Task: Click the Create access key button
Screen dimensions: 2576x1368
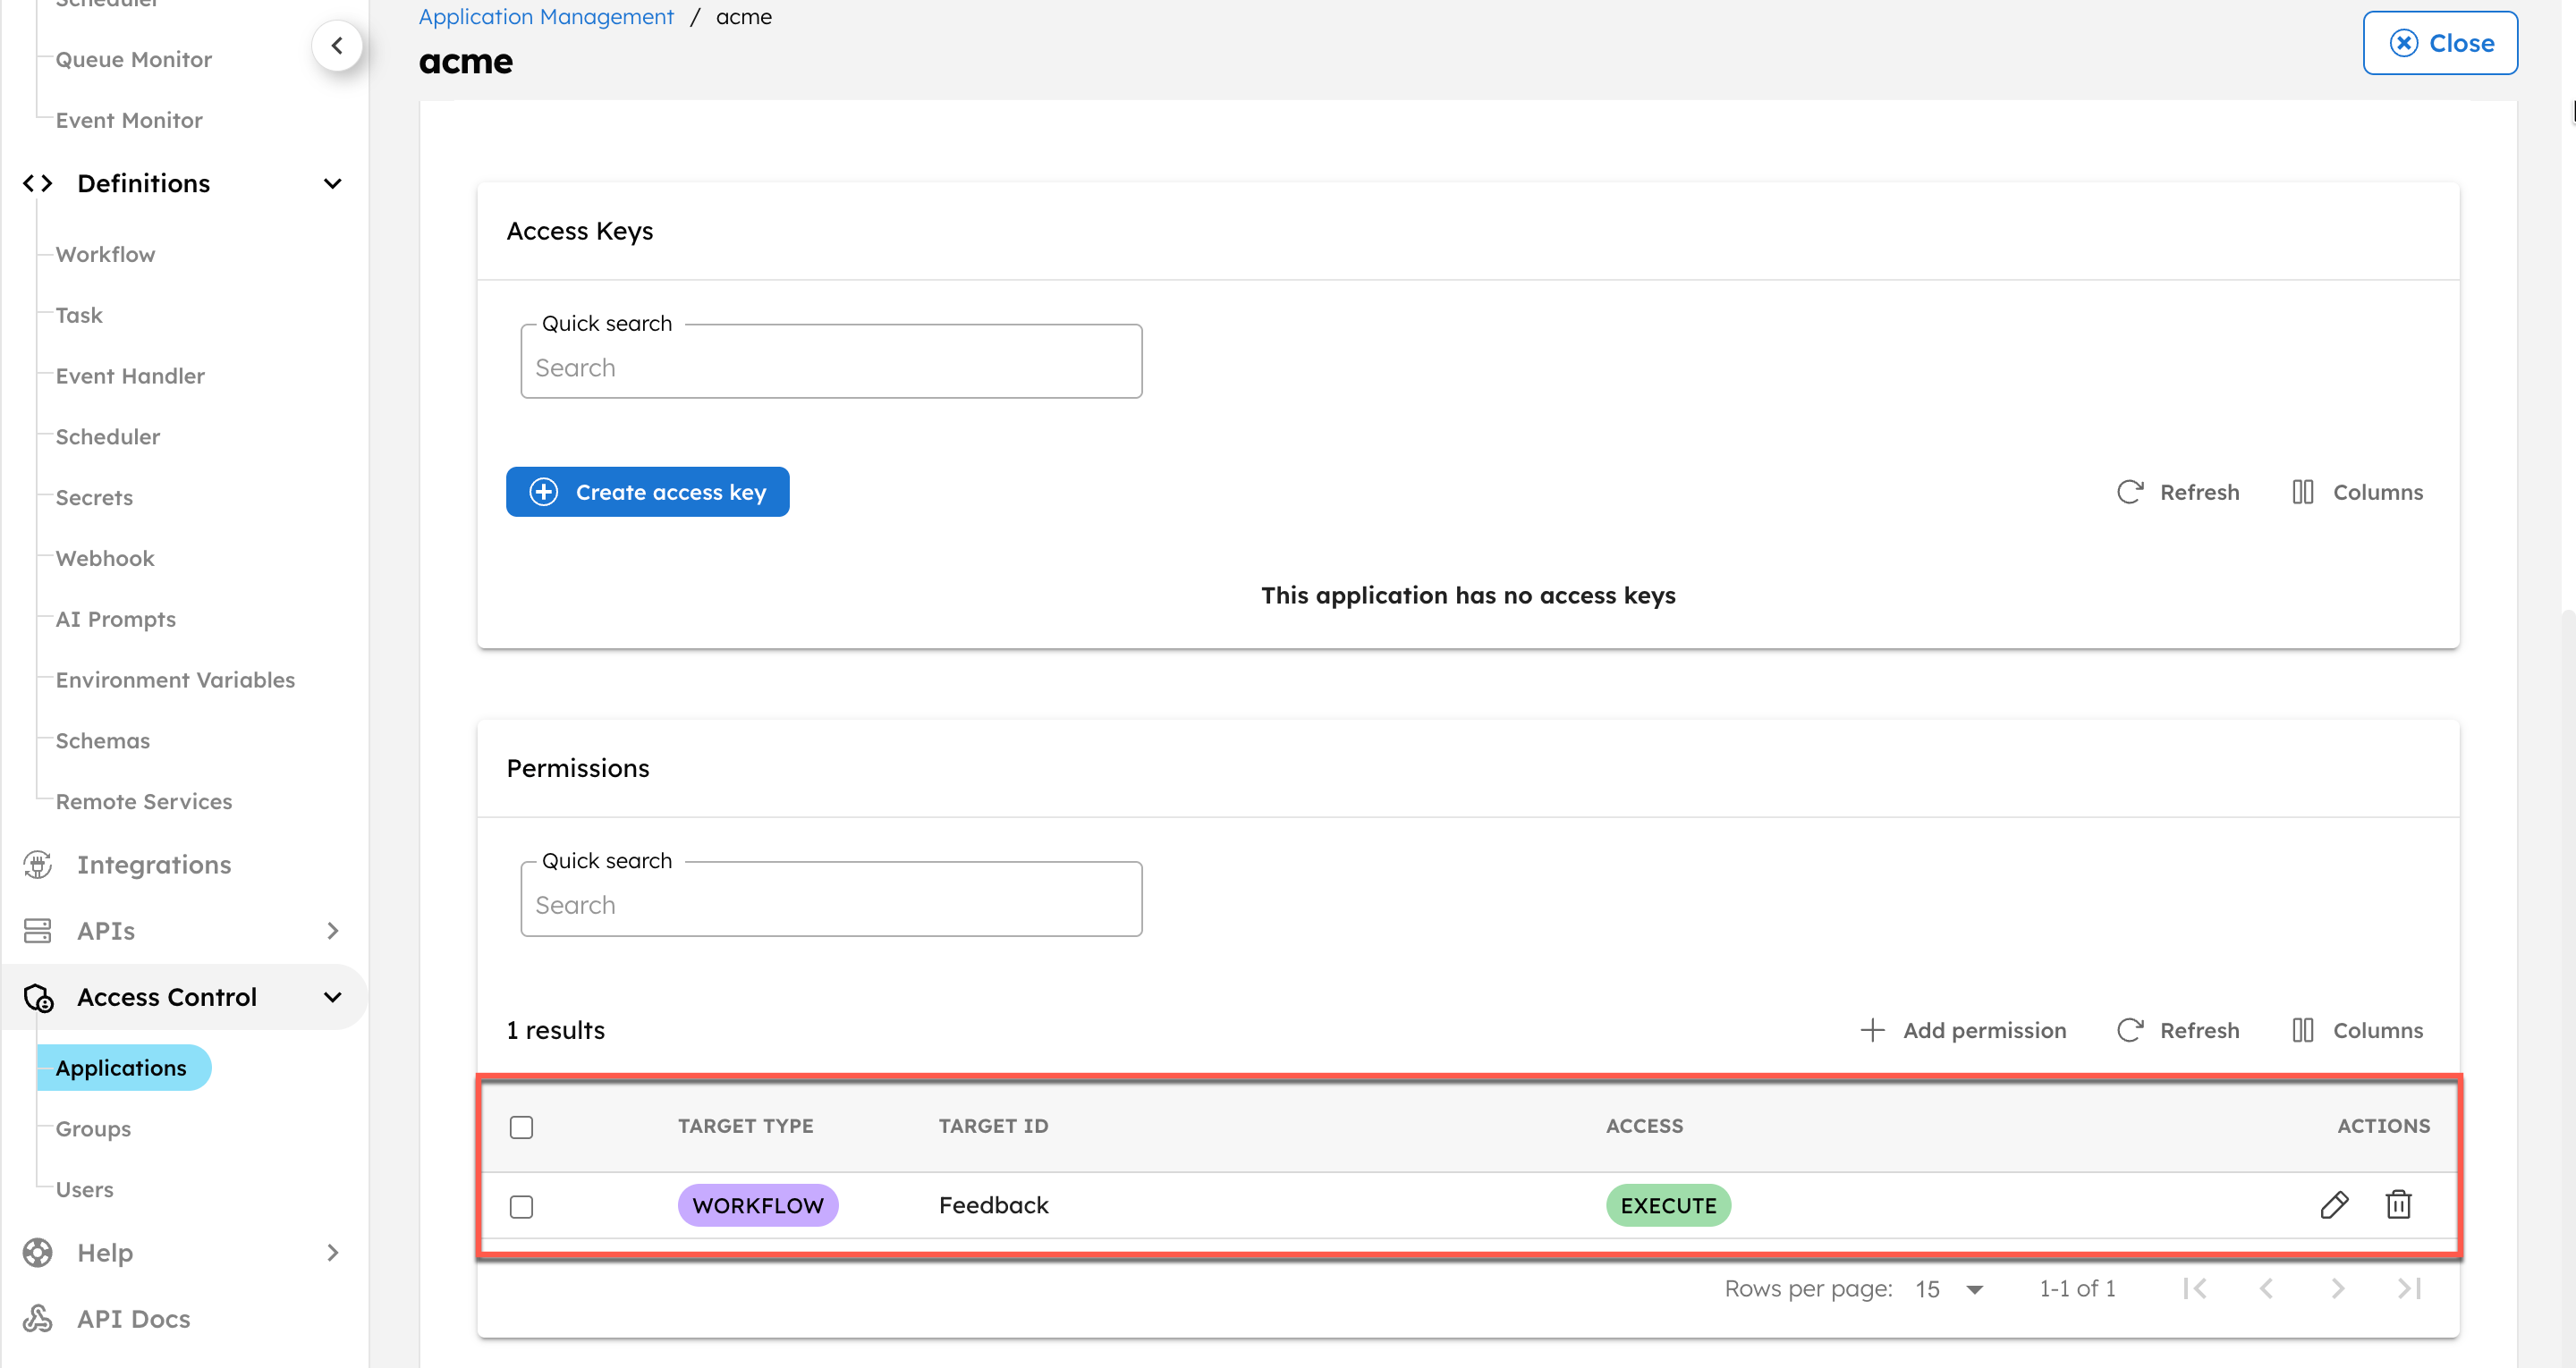Action: click(647, 491)
